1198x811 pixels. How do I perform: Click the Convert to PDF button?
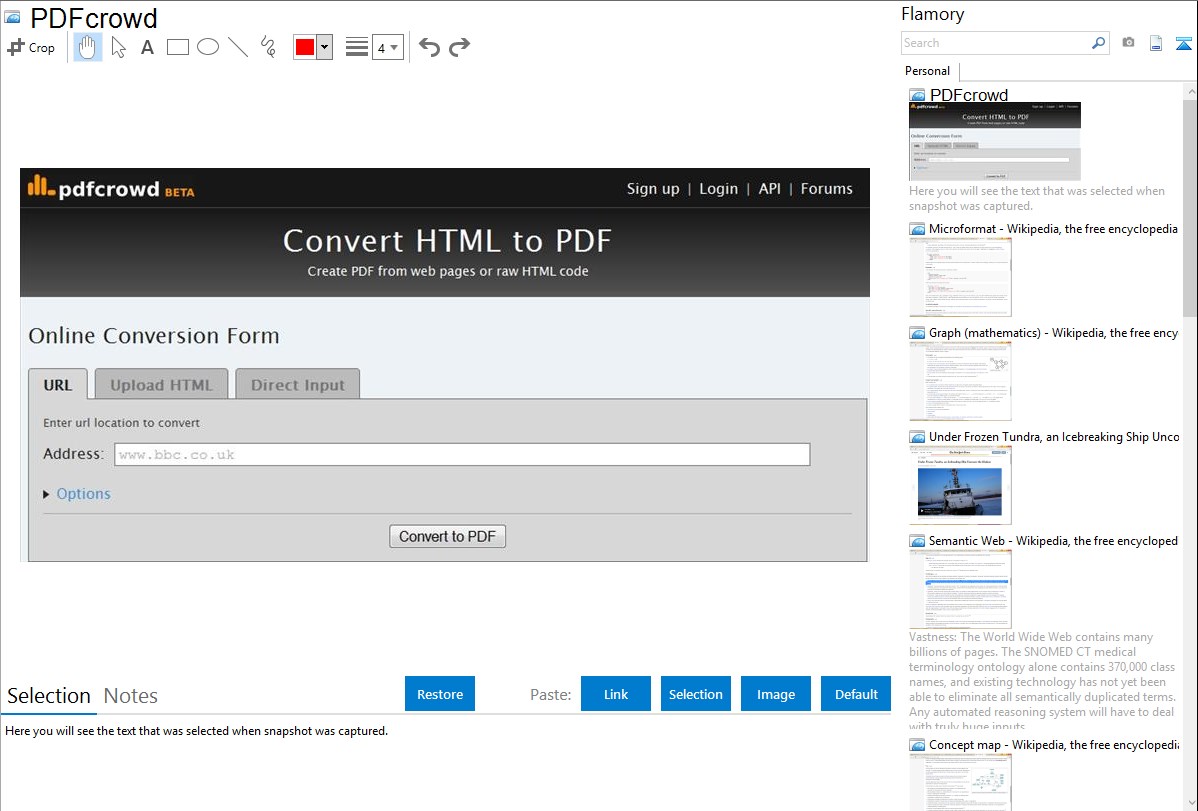[448, 537]
